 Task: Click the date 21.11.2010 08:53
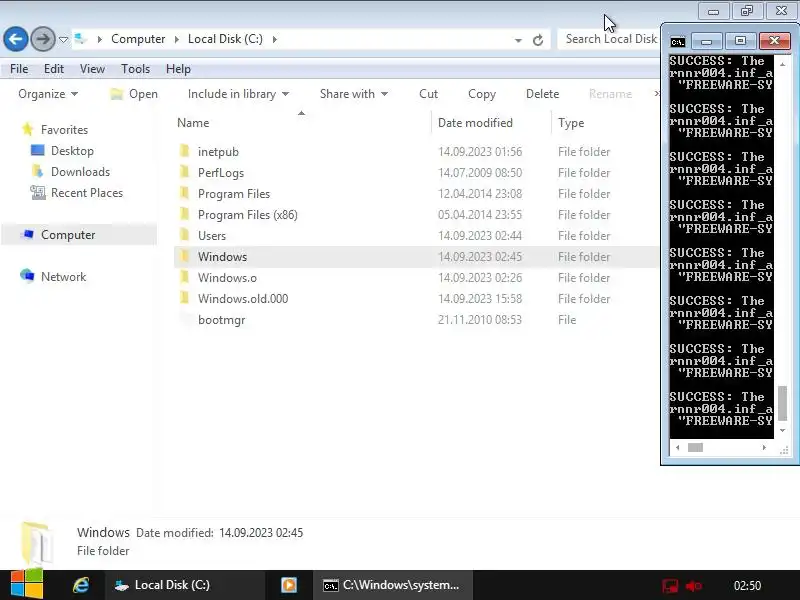tap(480, 320)
